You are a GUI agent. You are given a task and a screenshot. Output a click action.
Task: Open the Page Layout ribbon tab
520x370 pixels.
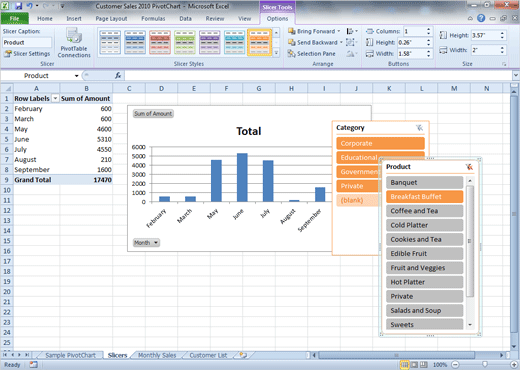tap(111, 19)
